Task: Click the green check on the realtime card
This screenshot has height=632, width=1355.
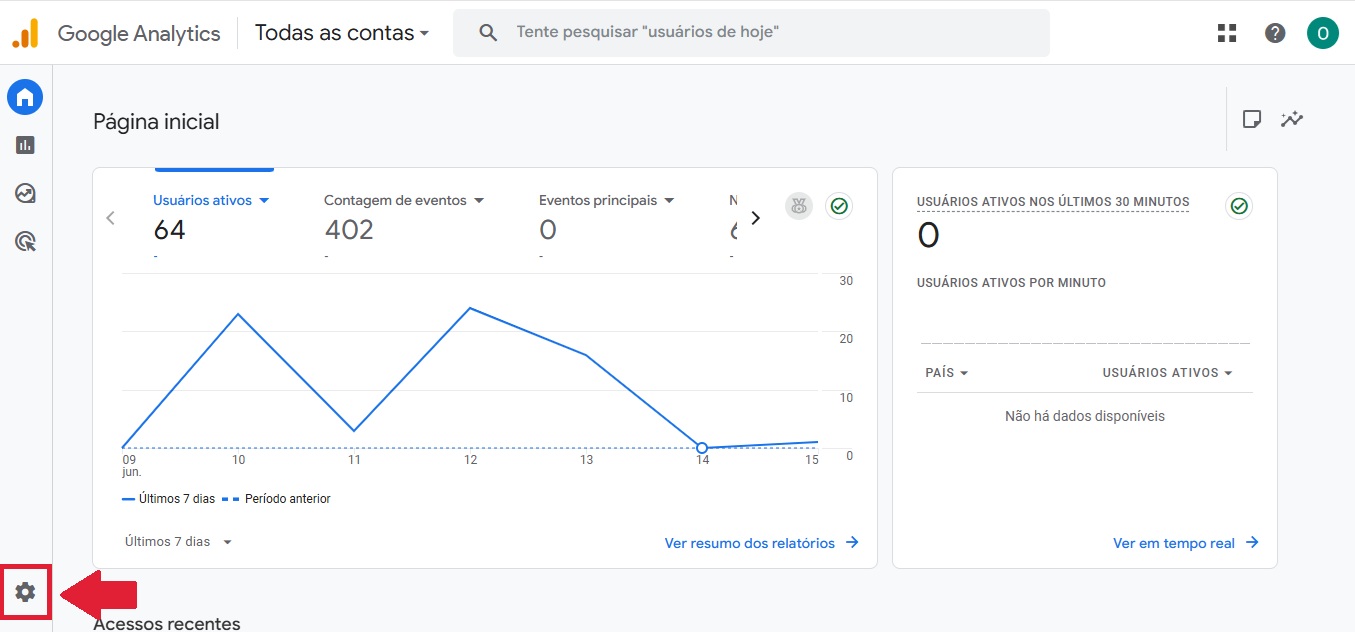Action: point(1239,206)
